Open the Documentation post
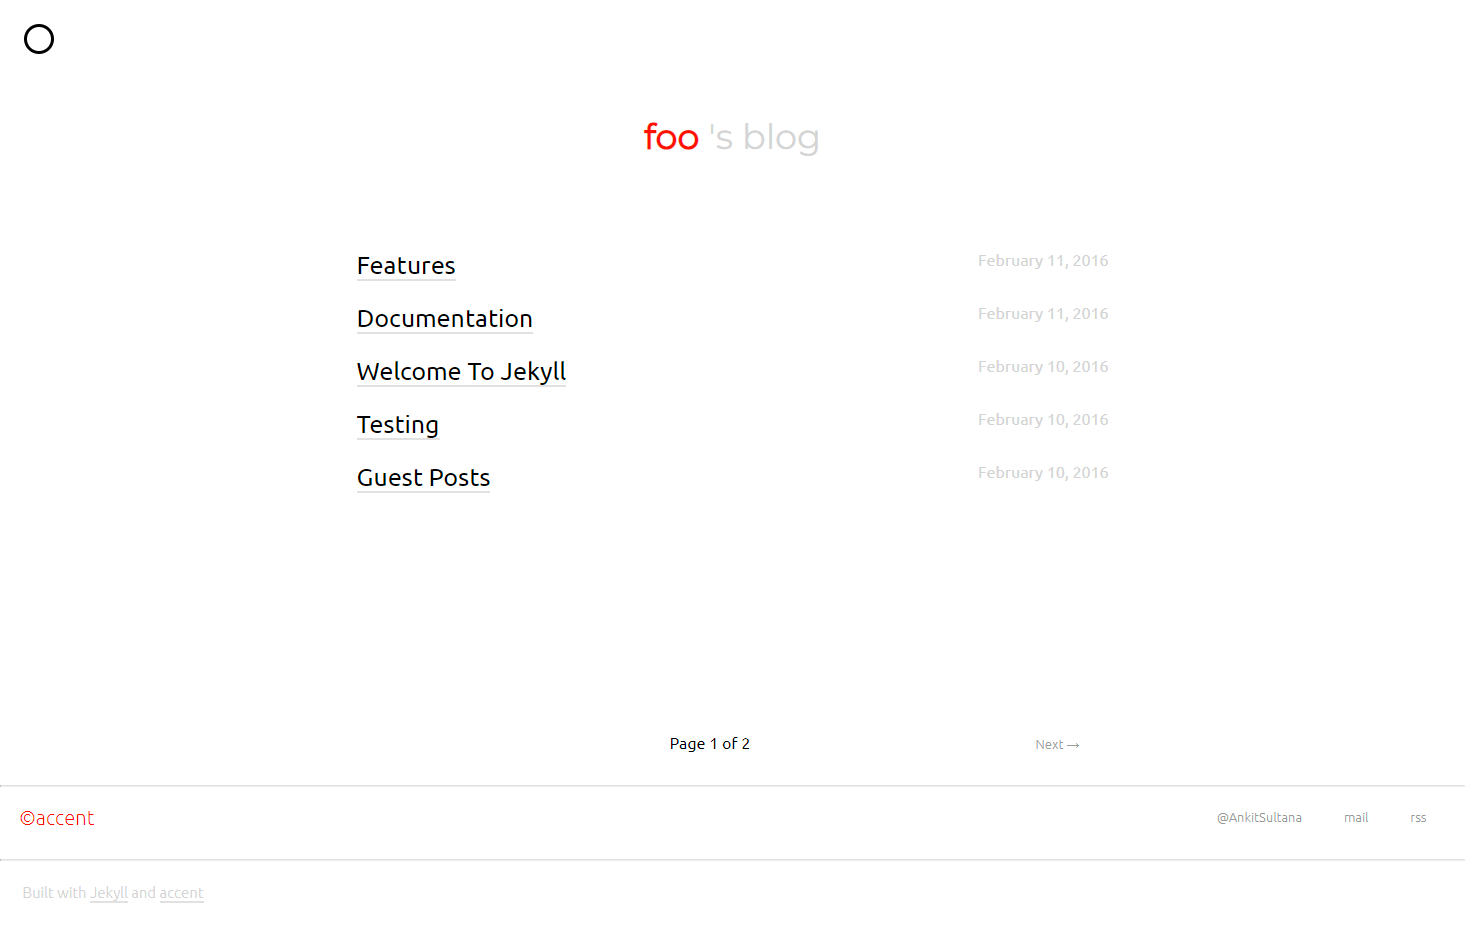The image size is (1465, 930). 445,319
